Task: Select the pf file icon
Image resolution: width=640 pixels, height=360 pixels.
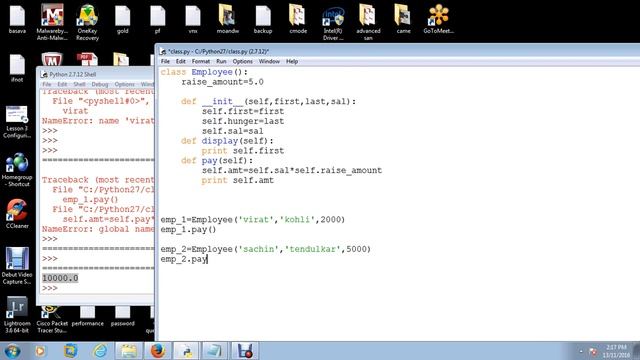Action: pyautogui.click(x=158, y=19)
